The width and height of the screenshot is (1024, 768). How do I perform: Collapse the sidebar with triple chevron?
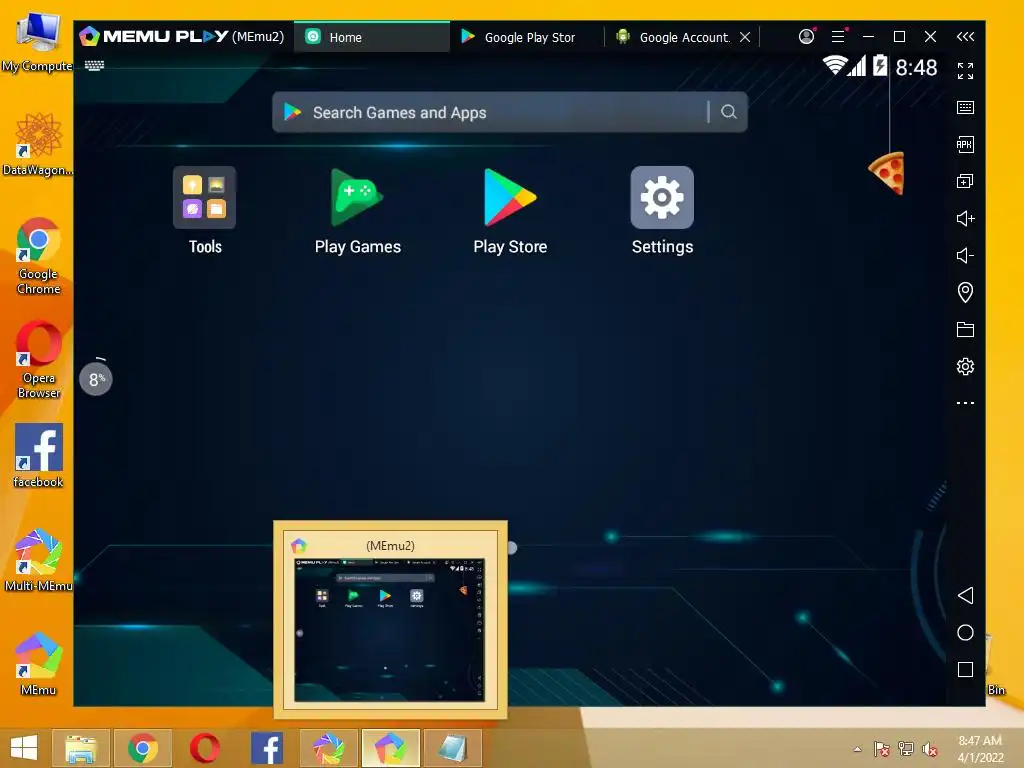pyautogui.click(x=965, y=37)
